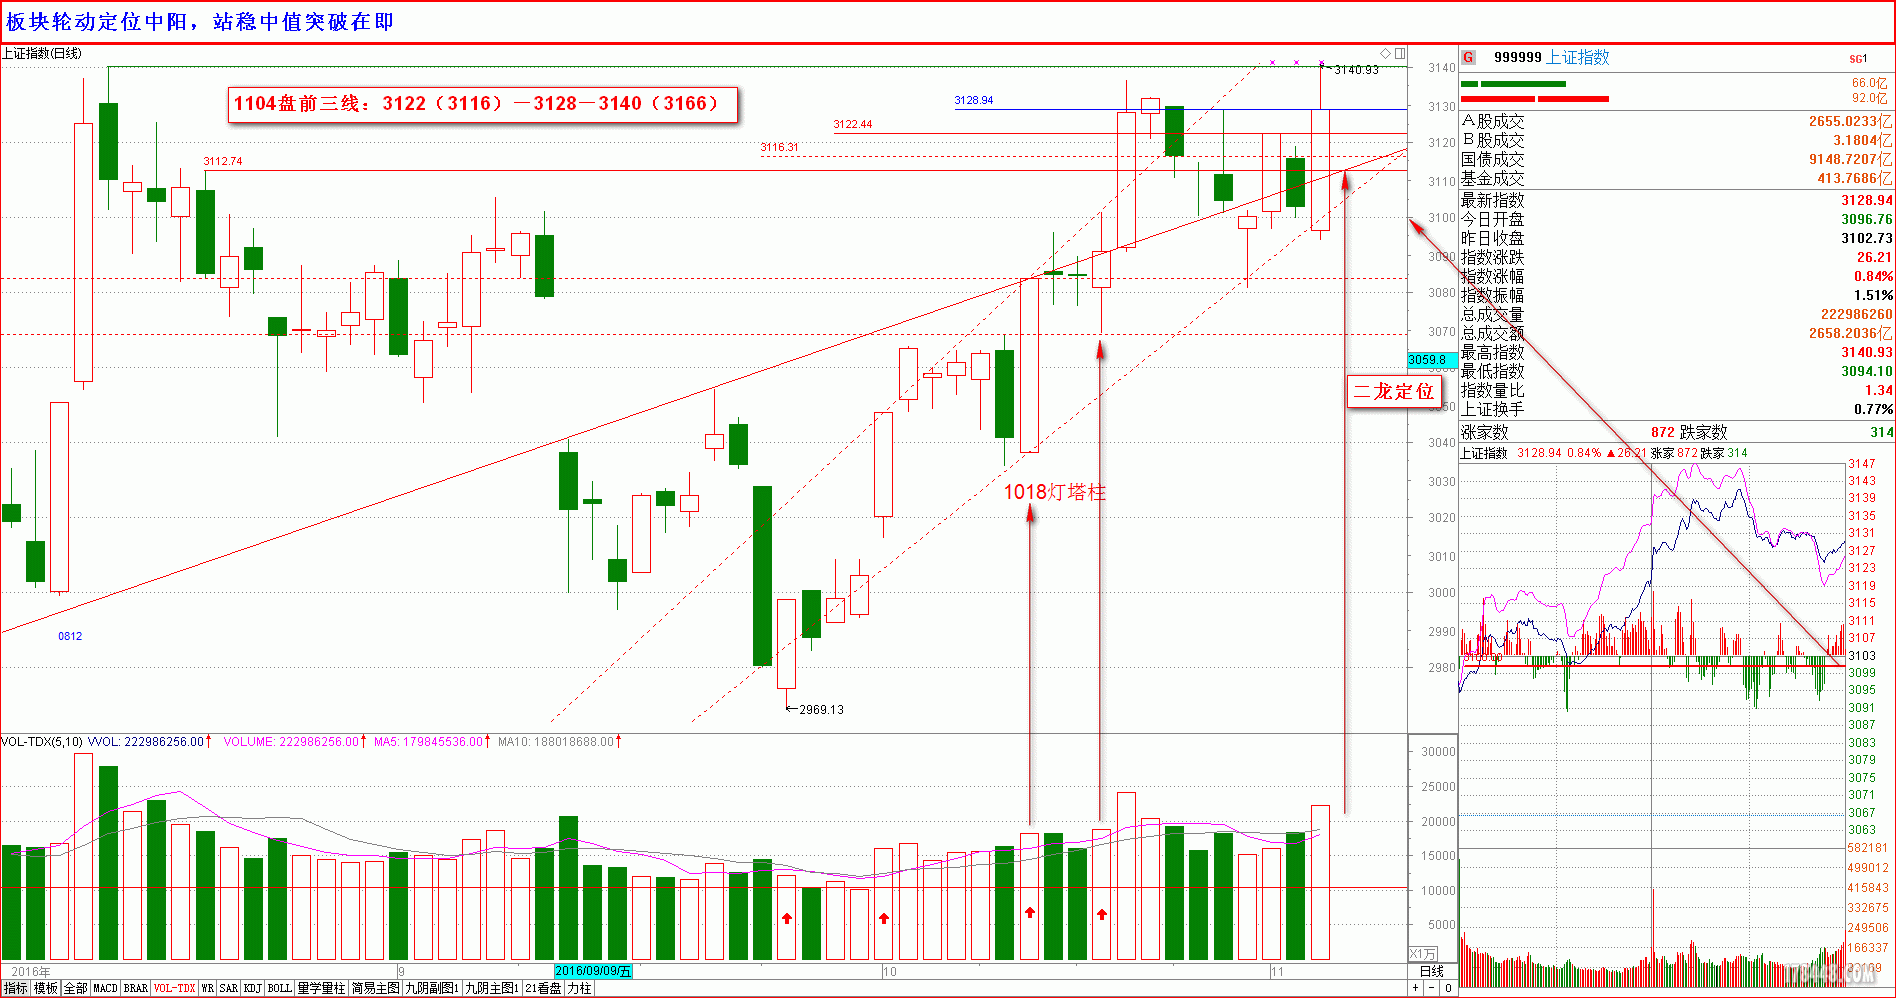The height and width of the screenshot is (998, 1896).
Task: Click the split-panel icon above the chart
Action: coord(1400,53)
